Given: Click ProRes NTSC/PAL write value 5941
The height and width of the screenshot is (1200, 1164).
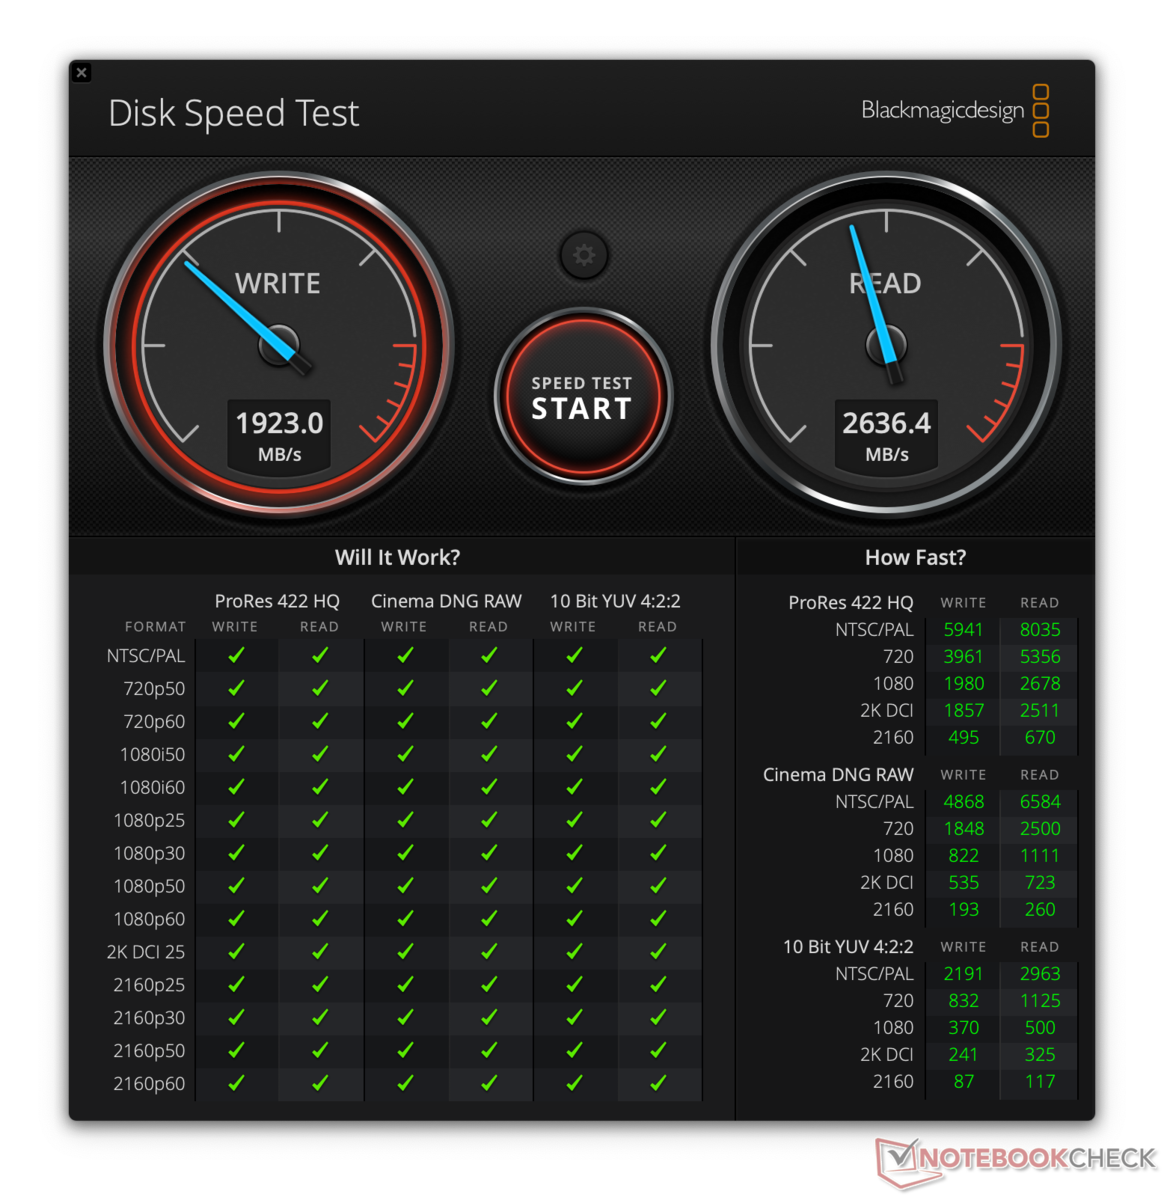Looking at the screenshot, I should point(963,629).
